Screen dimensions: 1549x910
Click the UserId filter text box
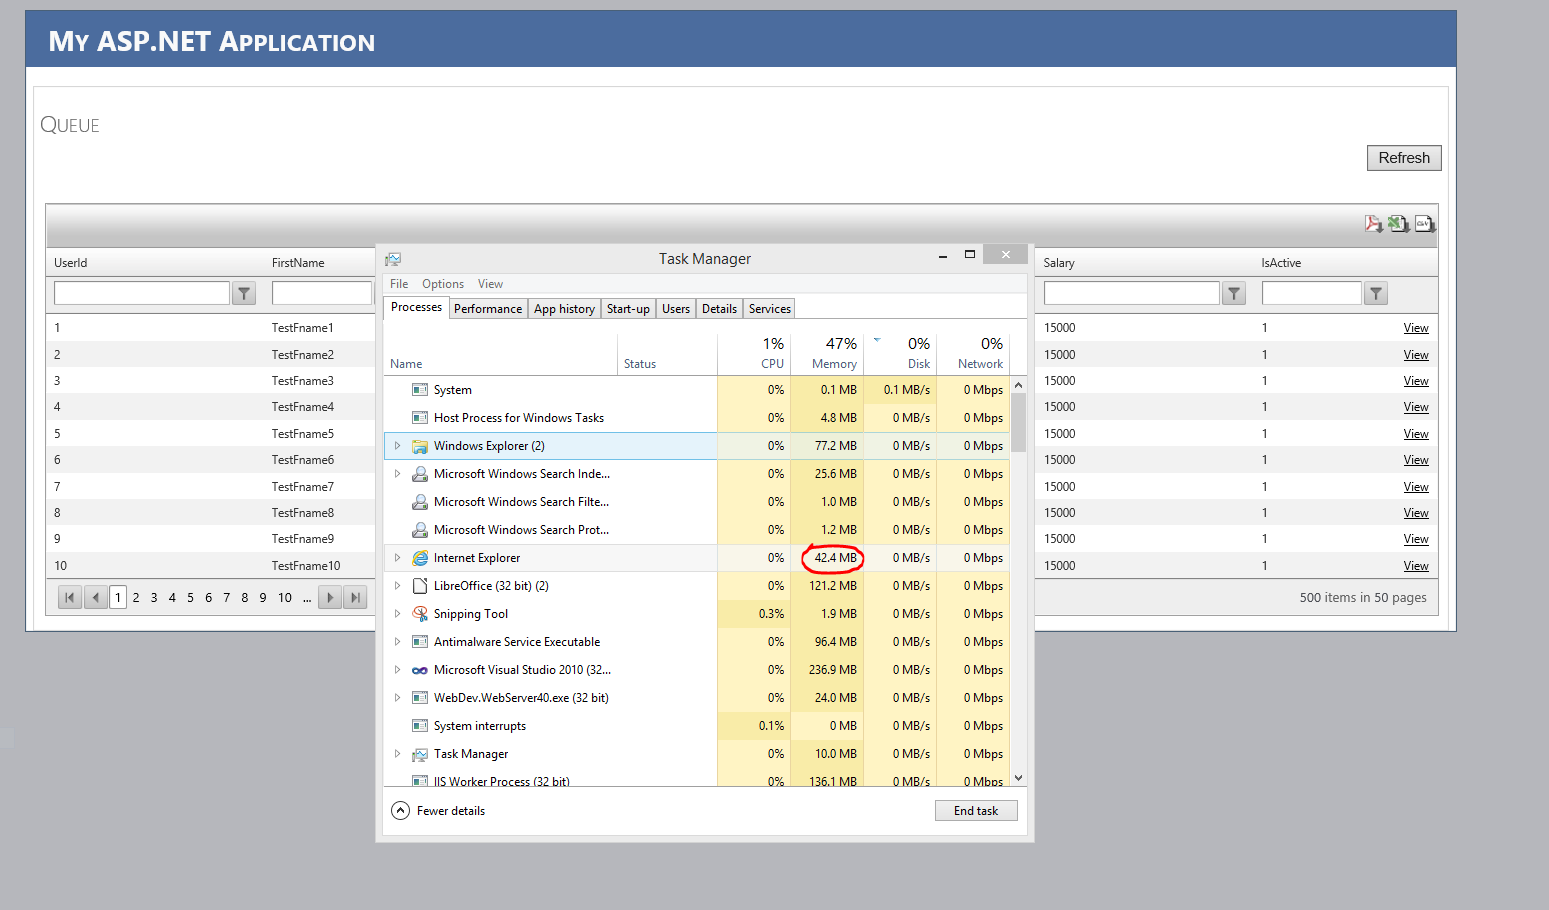pyautogui.click(x=142, y=293)
